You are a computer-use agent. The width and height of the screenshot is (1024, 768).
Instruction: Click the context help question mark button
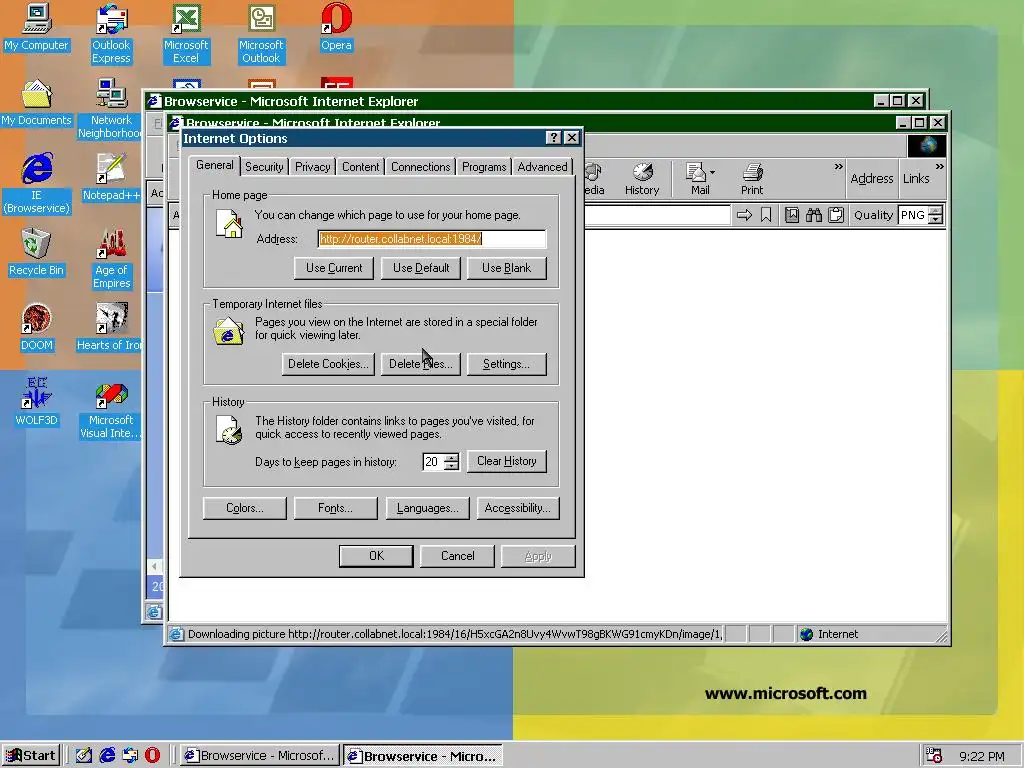[x=554, y=137]
